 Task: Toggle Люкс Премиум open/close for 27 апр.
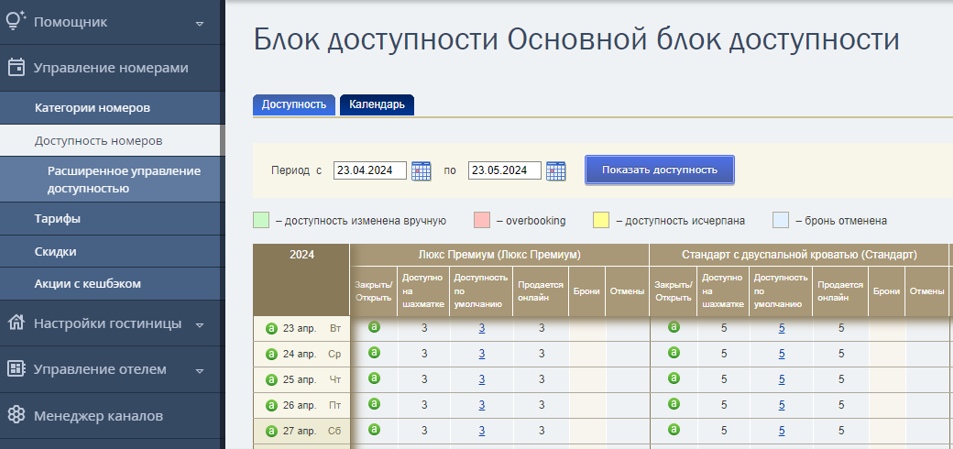(374, 429)
